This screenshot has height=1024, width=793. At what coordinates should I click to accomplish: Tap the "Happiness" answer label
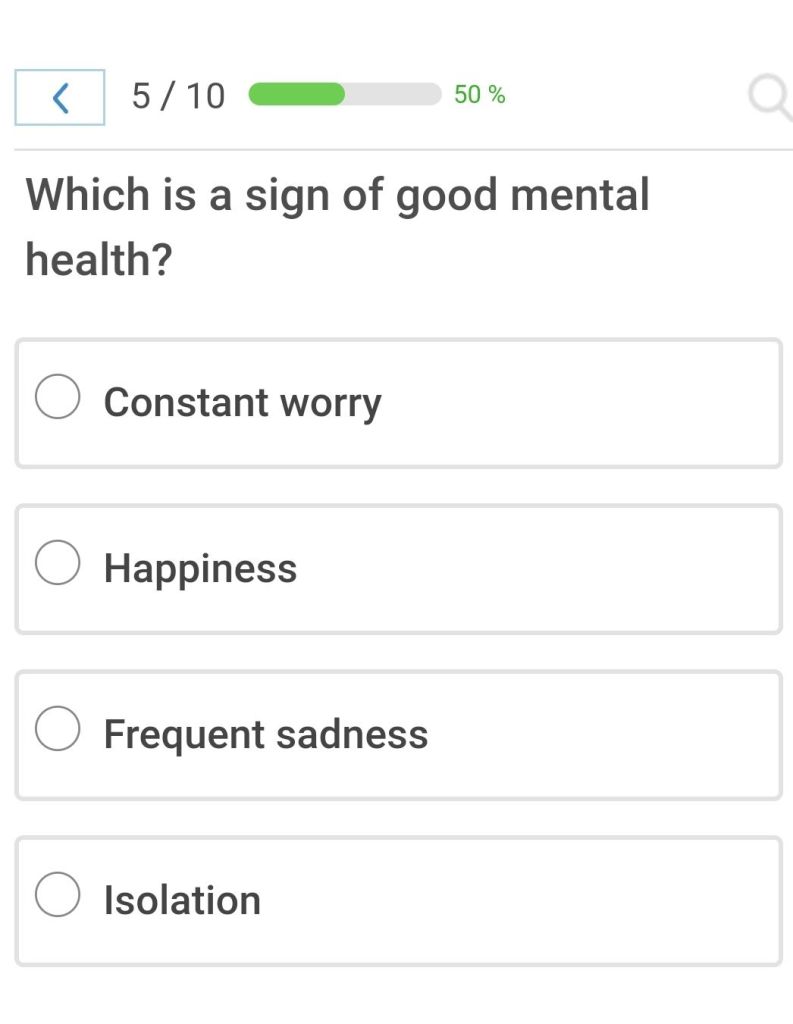[200, 568]
